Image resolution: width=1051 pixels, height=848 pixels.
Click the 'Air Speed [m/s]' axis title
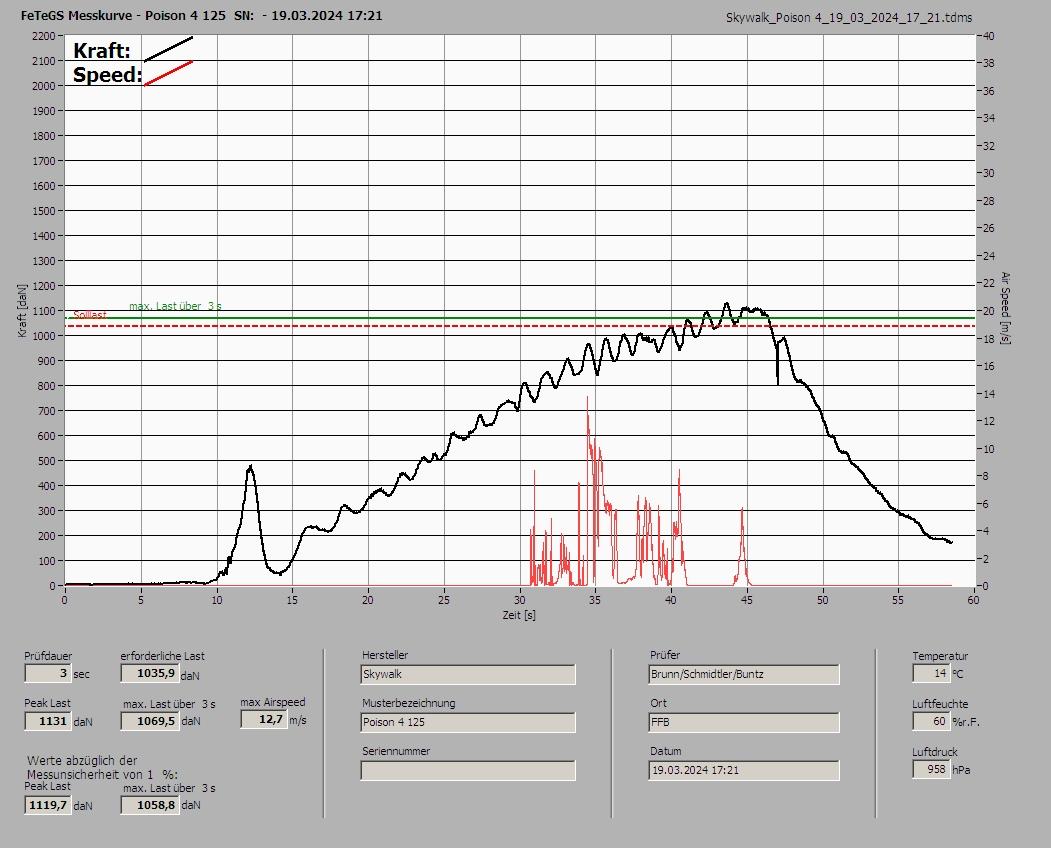[1005, 308]
